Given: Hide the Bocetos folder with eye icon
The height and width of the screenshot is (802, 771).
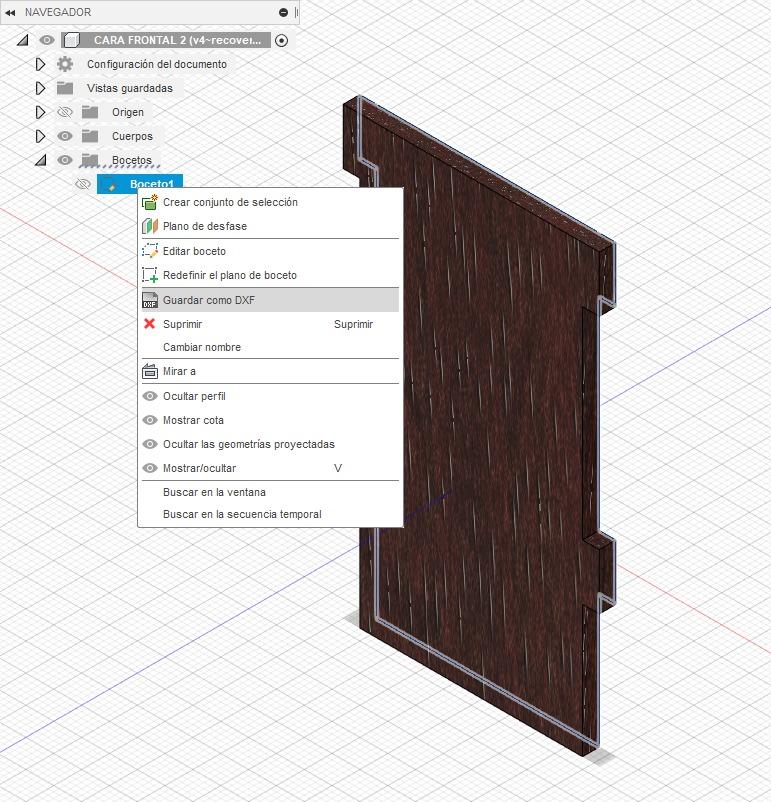Looking at the screenshot, I should pyautogui.click(x=65, y=160).
